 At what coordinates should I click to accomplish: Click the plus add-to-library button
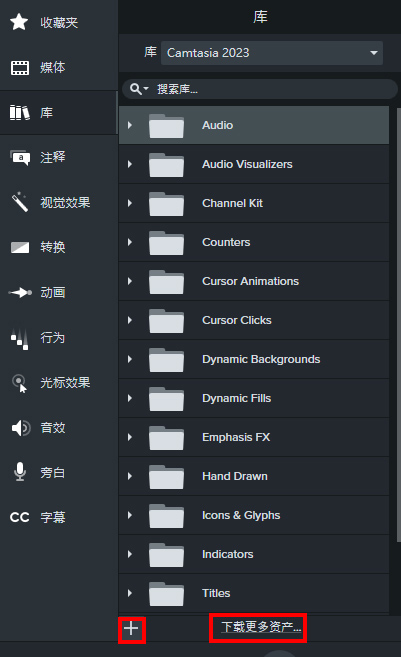(x=131, y=628)
